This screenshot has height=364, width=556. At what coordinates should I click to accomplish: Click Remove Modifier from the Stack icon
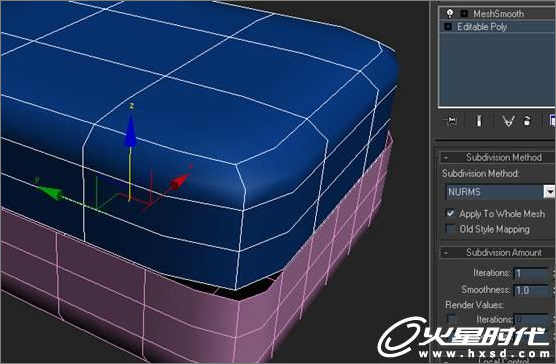click(x=527, y=121)
